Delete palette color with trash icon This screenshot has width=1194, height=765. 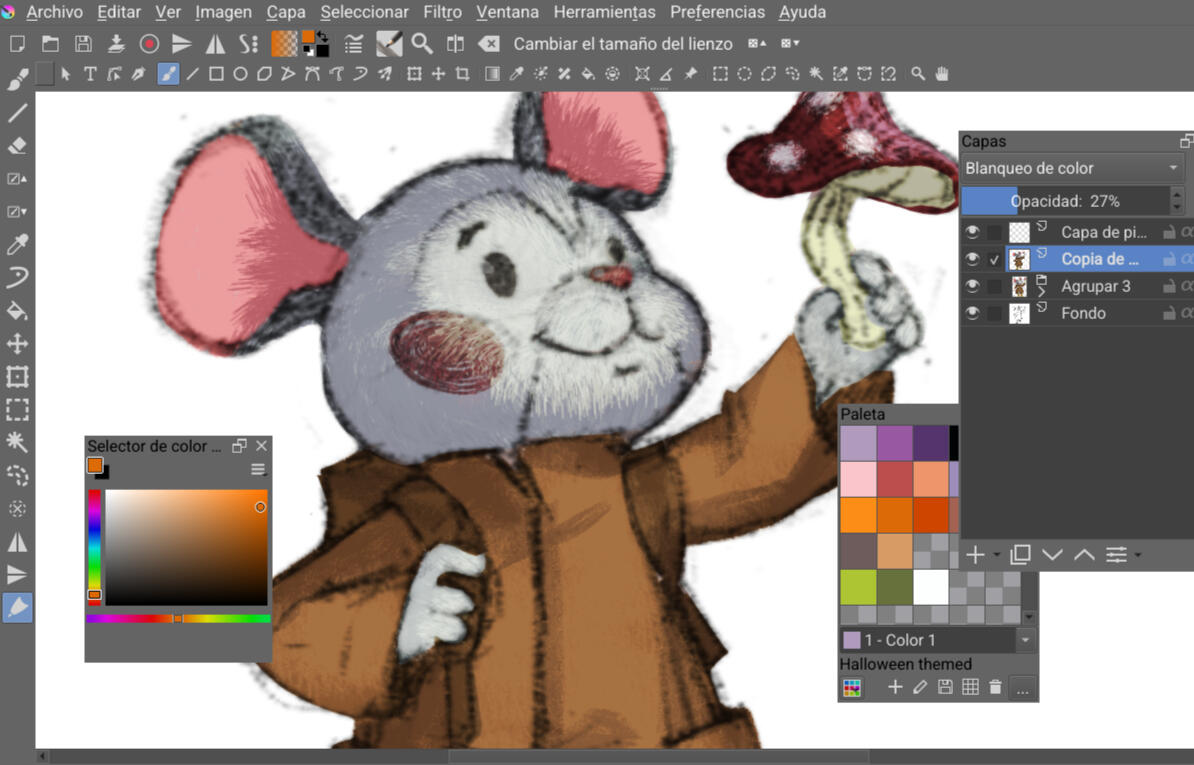995,687
